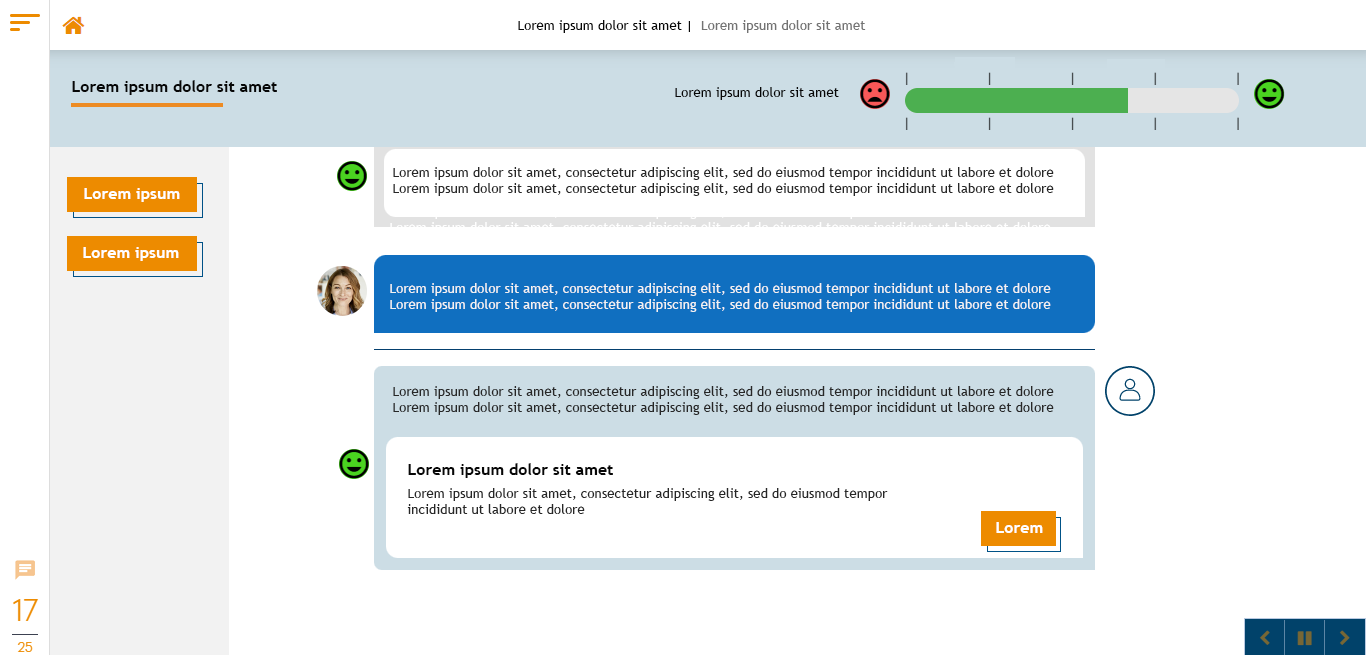The width and height of the screenshot is (1366, 655).
Task: Click the smiley beside the white card
Action: pyautogui.click(x=354, y=464)
